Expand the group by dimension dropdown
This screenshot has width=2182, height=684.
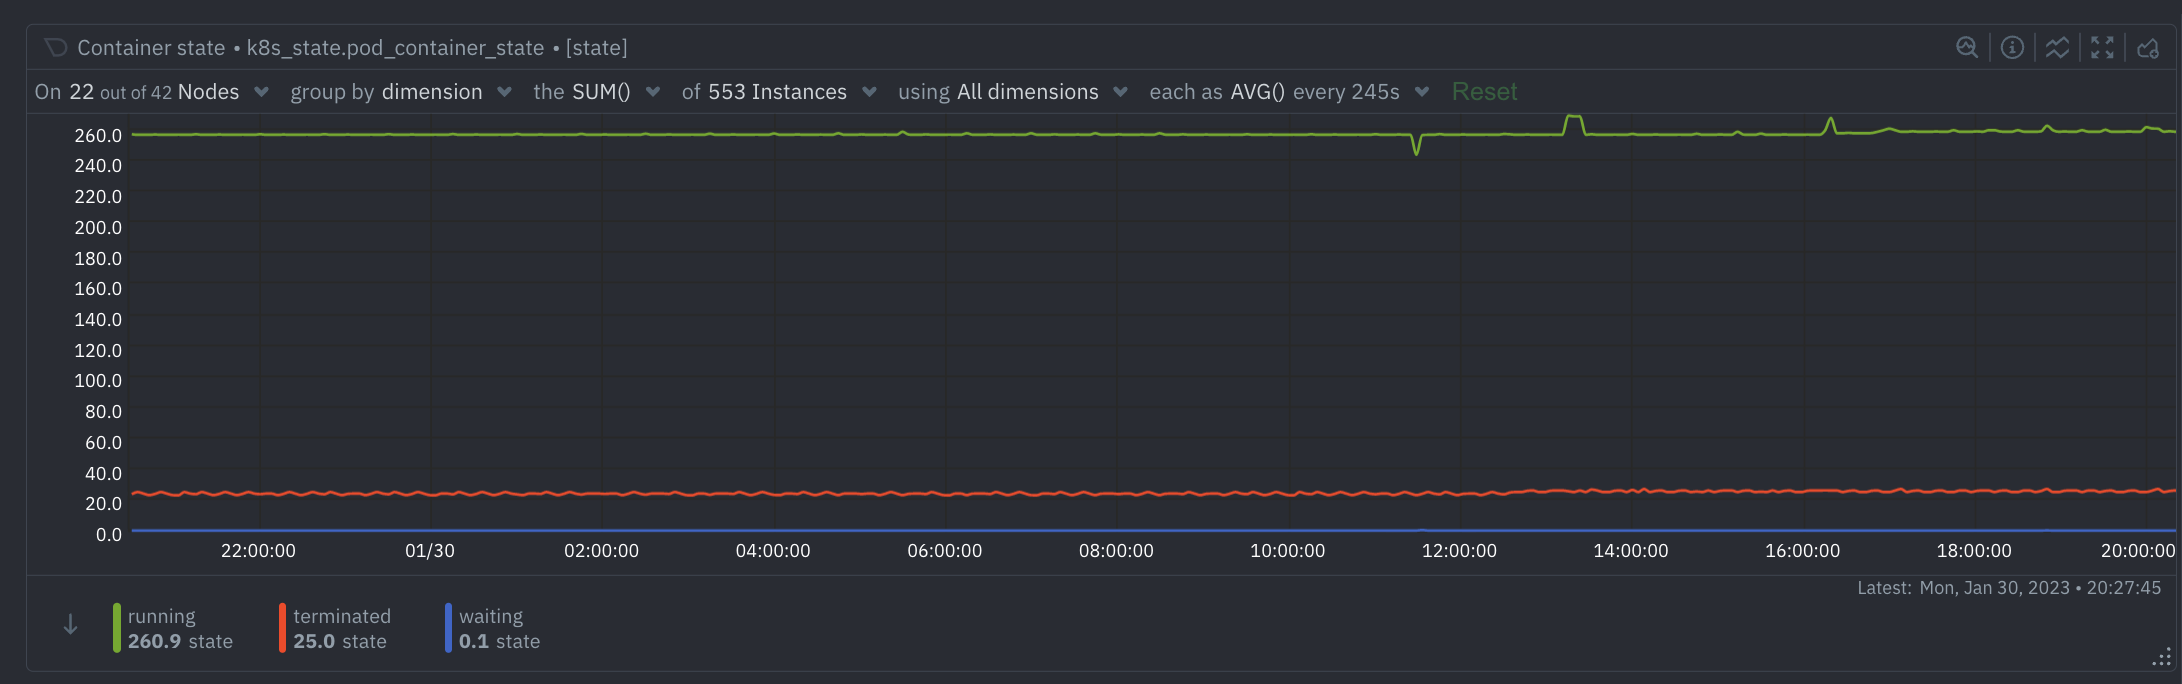coord(400,92)
